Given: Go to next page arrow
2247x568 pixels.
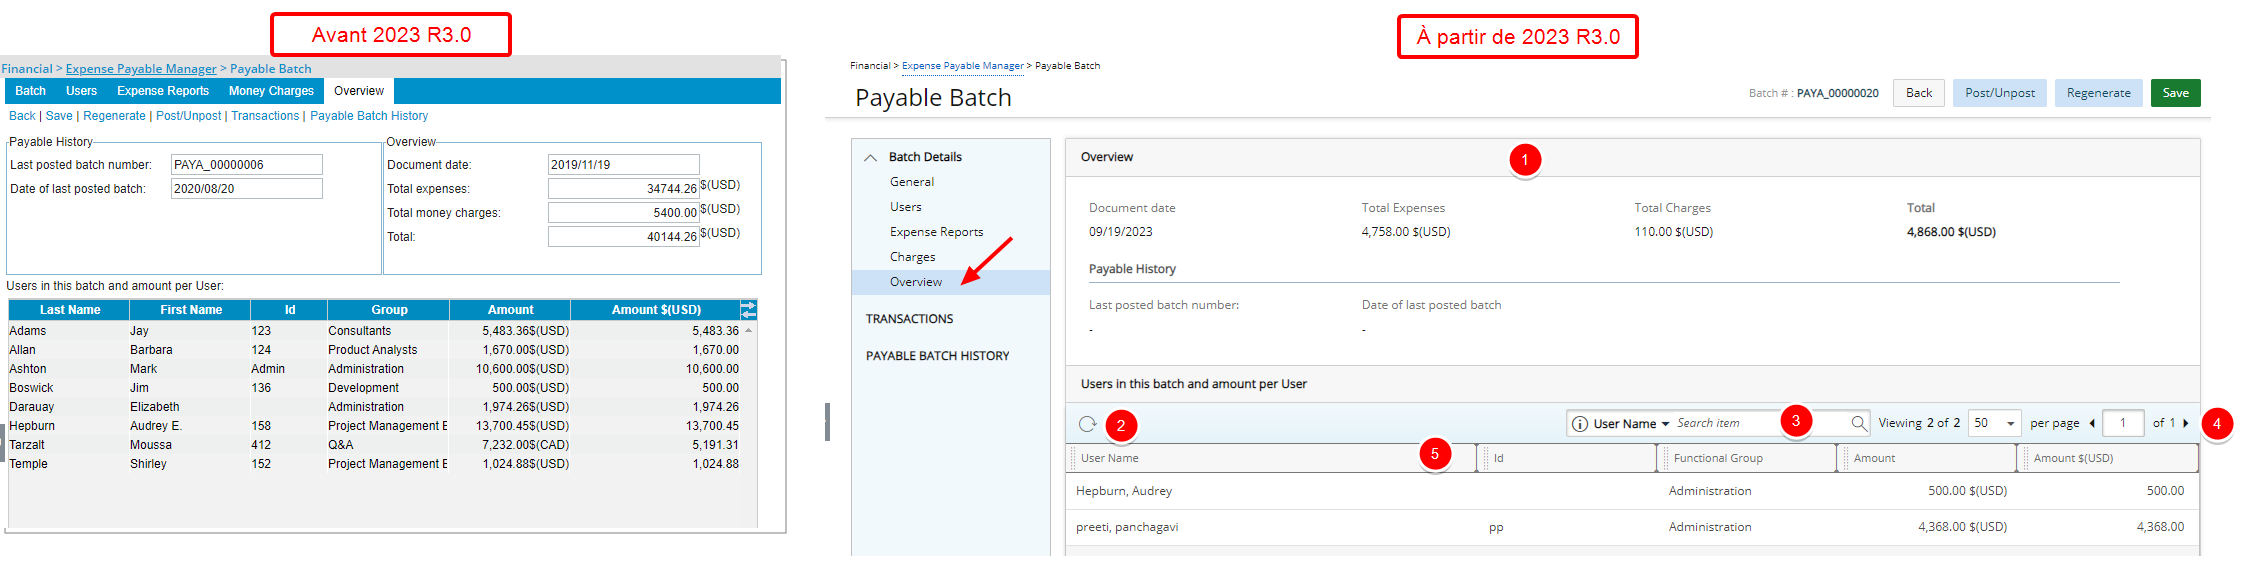Looking at the screenshot, I should pos(2186,423).
